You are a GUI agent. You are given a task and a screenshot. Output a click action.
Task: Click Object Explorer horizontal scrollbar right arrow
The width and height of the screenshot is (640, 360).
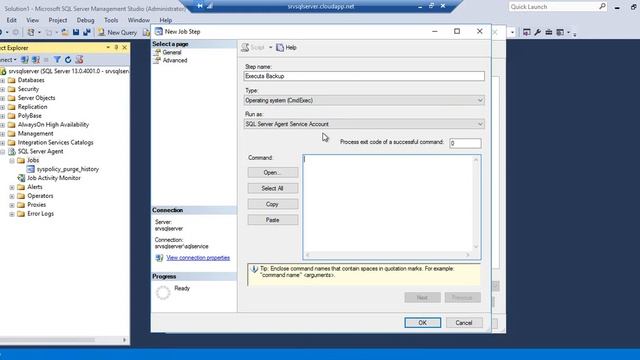tap(124, 340)
